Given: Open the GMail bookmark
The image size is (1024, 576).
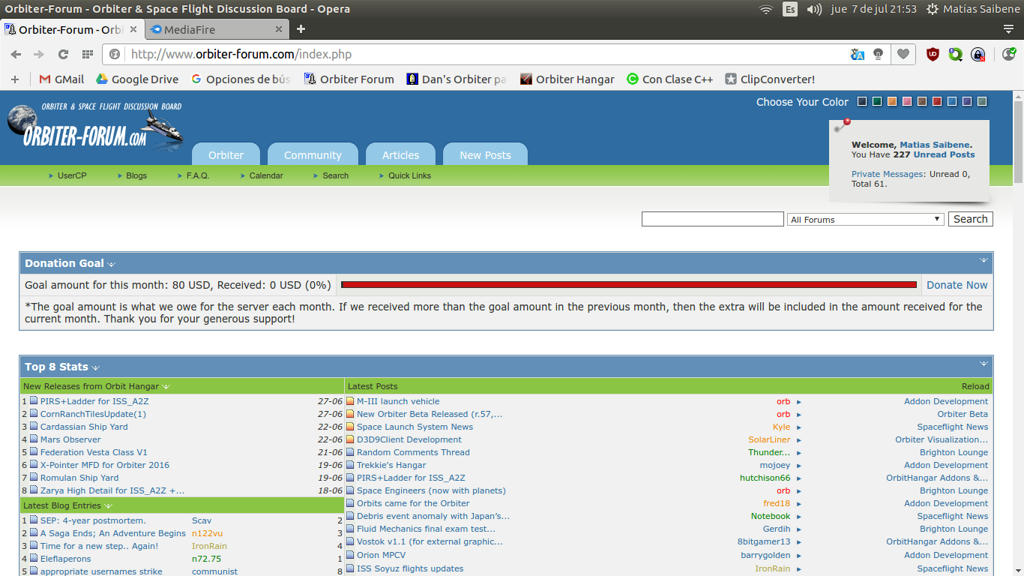Looking at the screenshot, I should (61, 79).
